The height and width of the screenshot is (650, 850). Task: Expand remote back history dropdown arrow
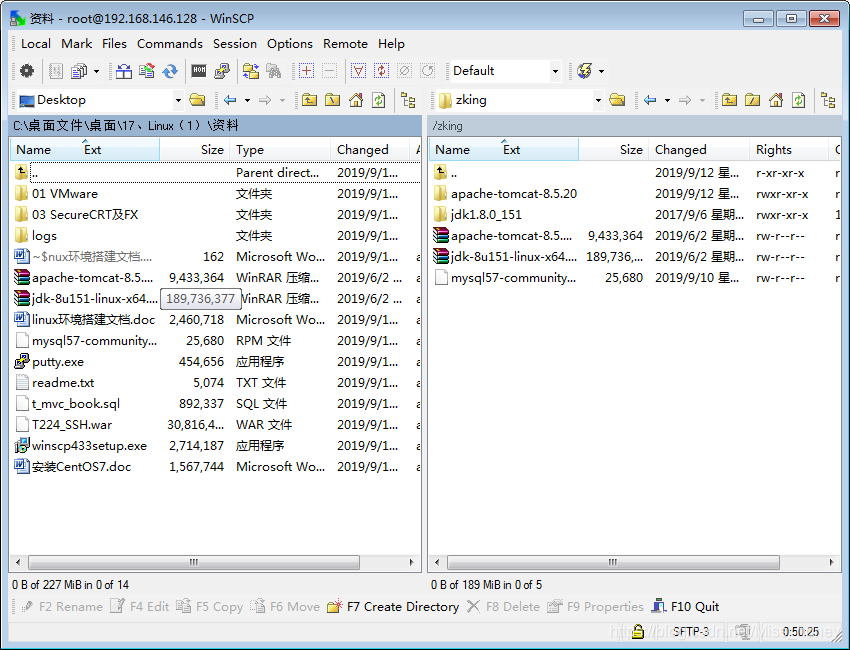(667, 100)
